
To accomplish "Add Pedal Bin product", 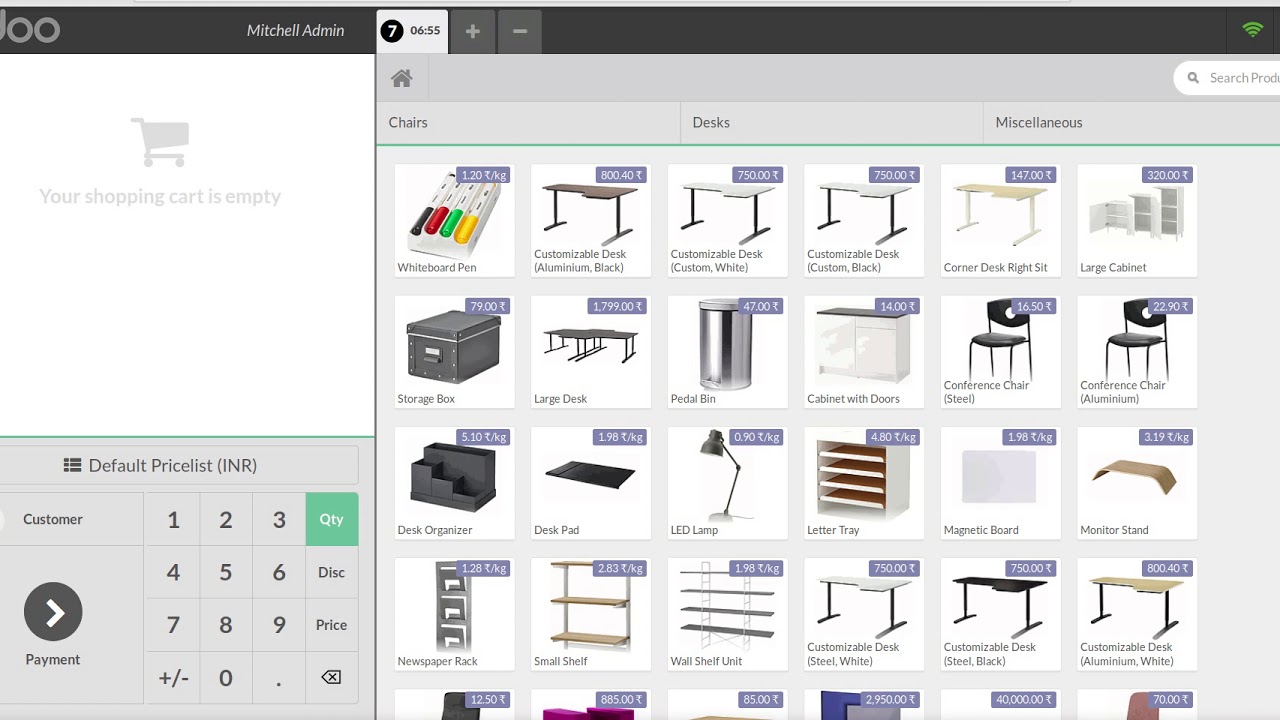I will click(x=727, y=352).
